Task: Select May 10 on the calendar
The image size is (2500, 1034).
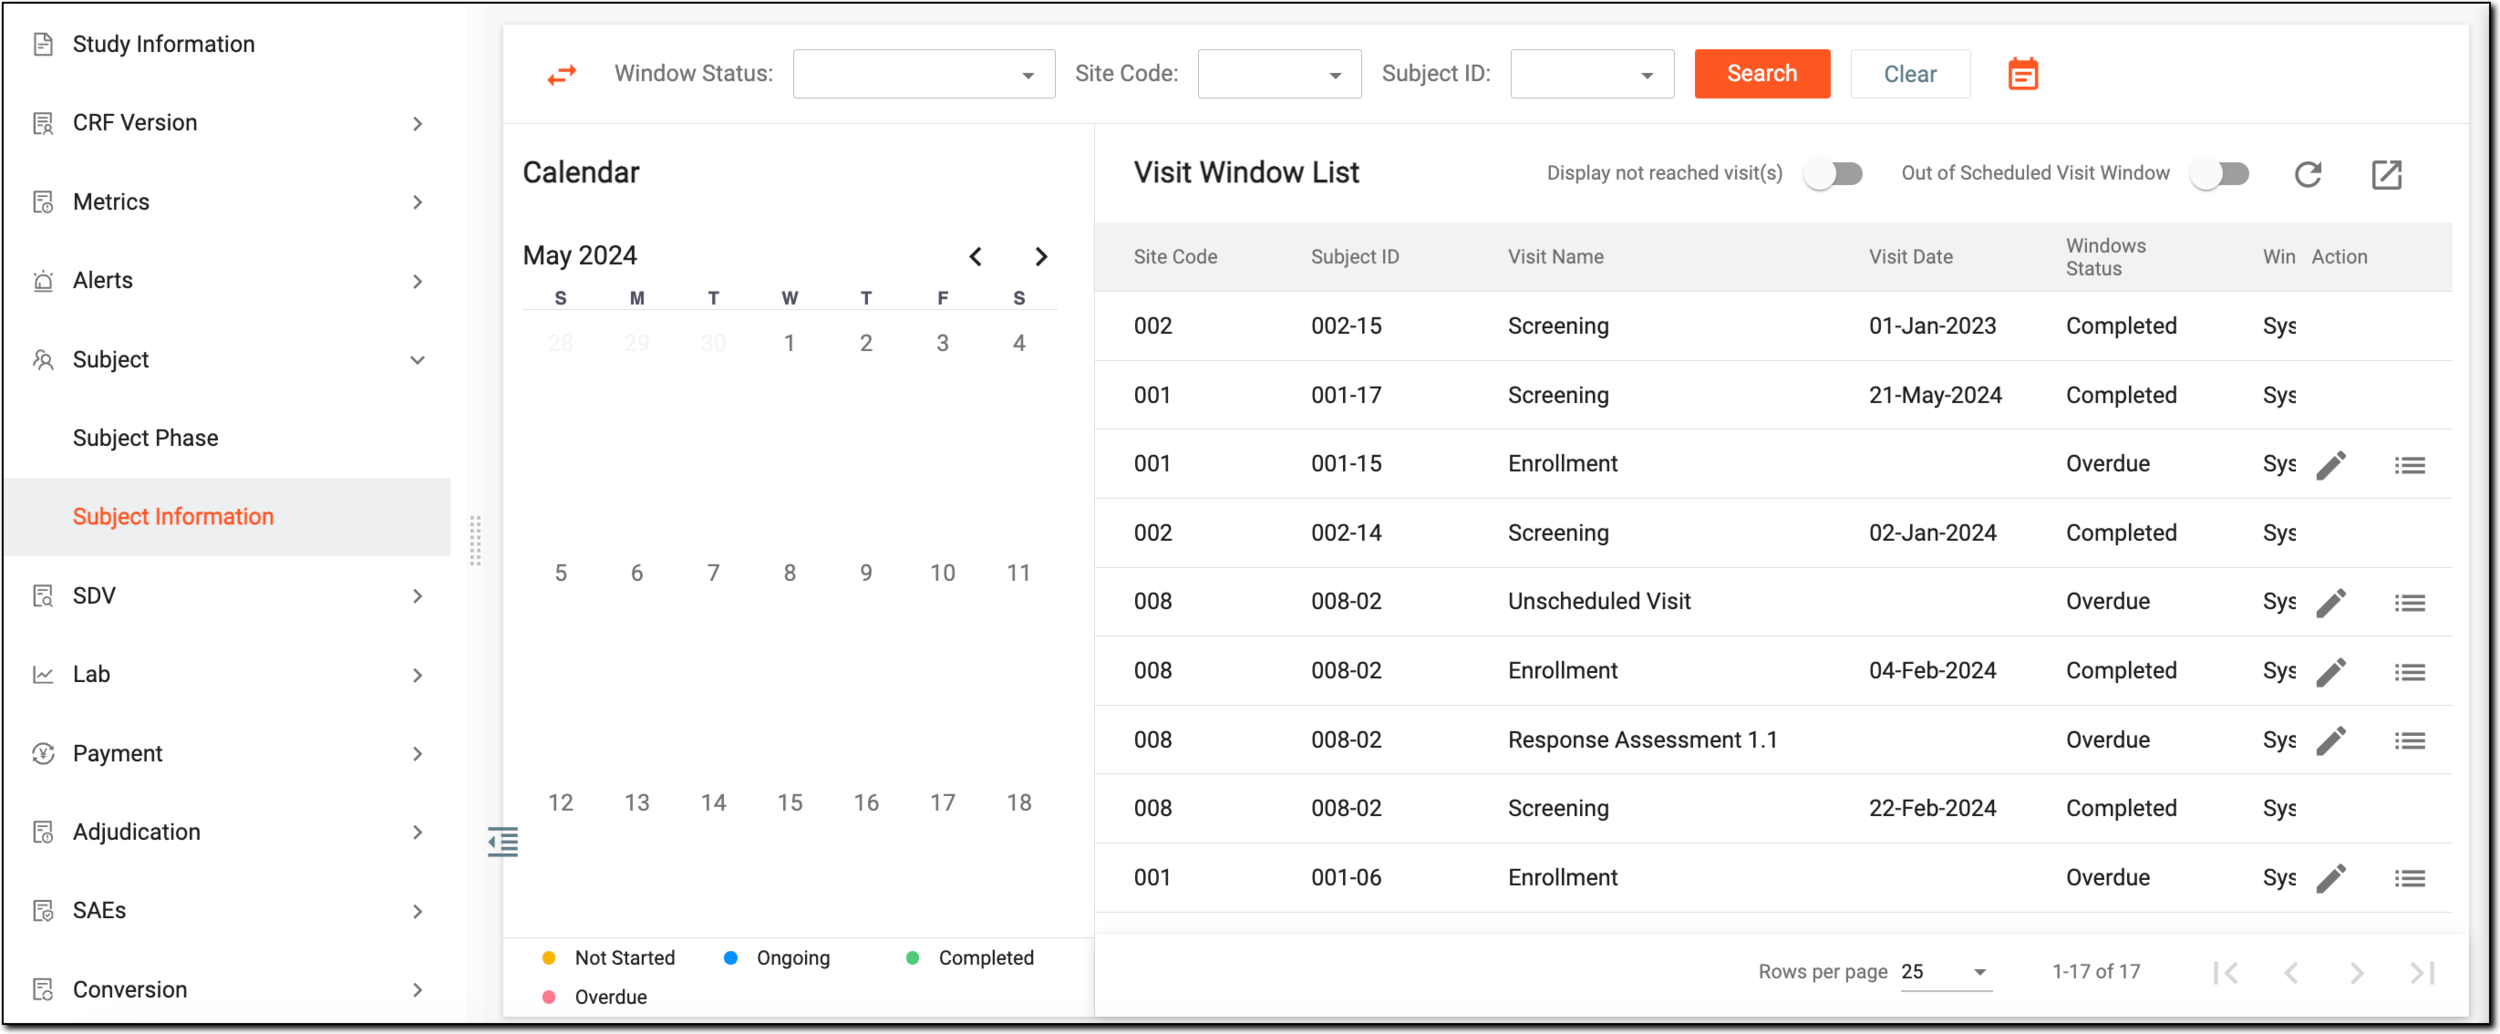Action: click(x=943, y=573)
